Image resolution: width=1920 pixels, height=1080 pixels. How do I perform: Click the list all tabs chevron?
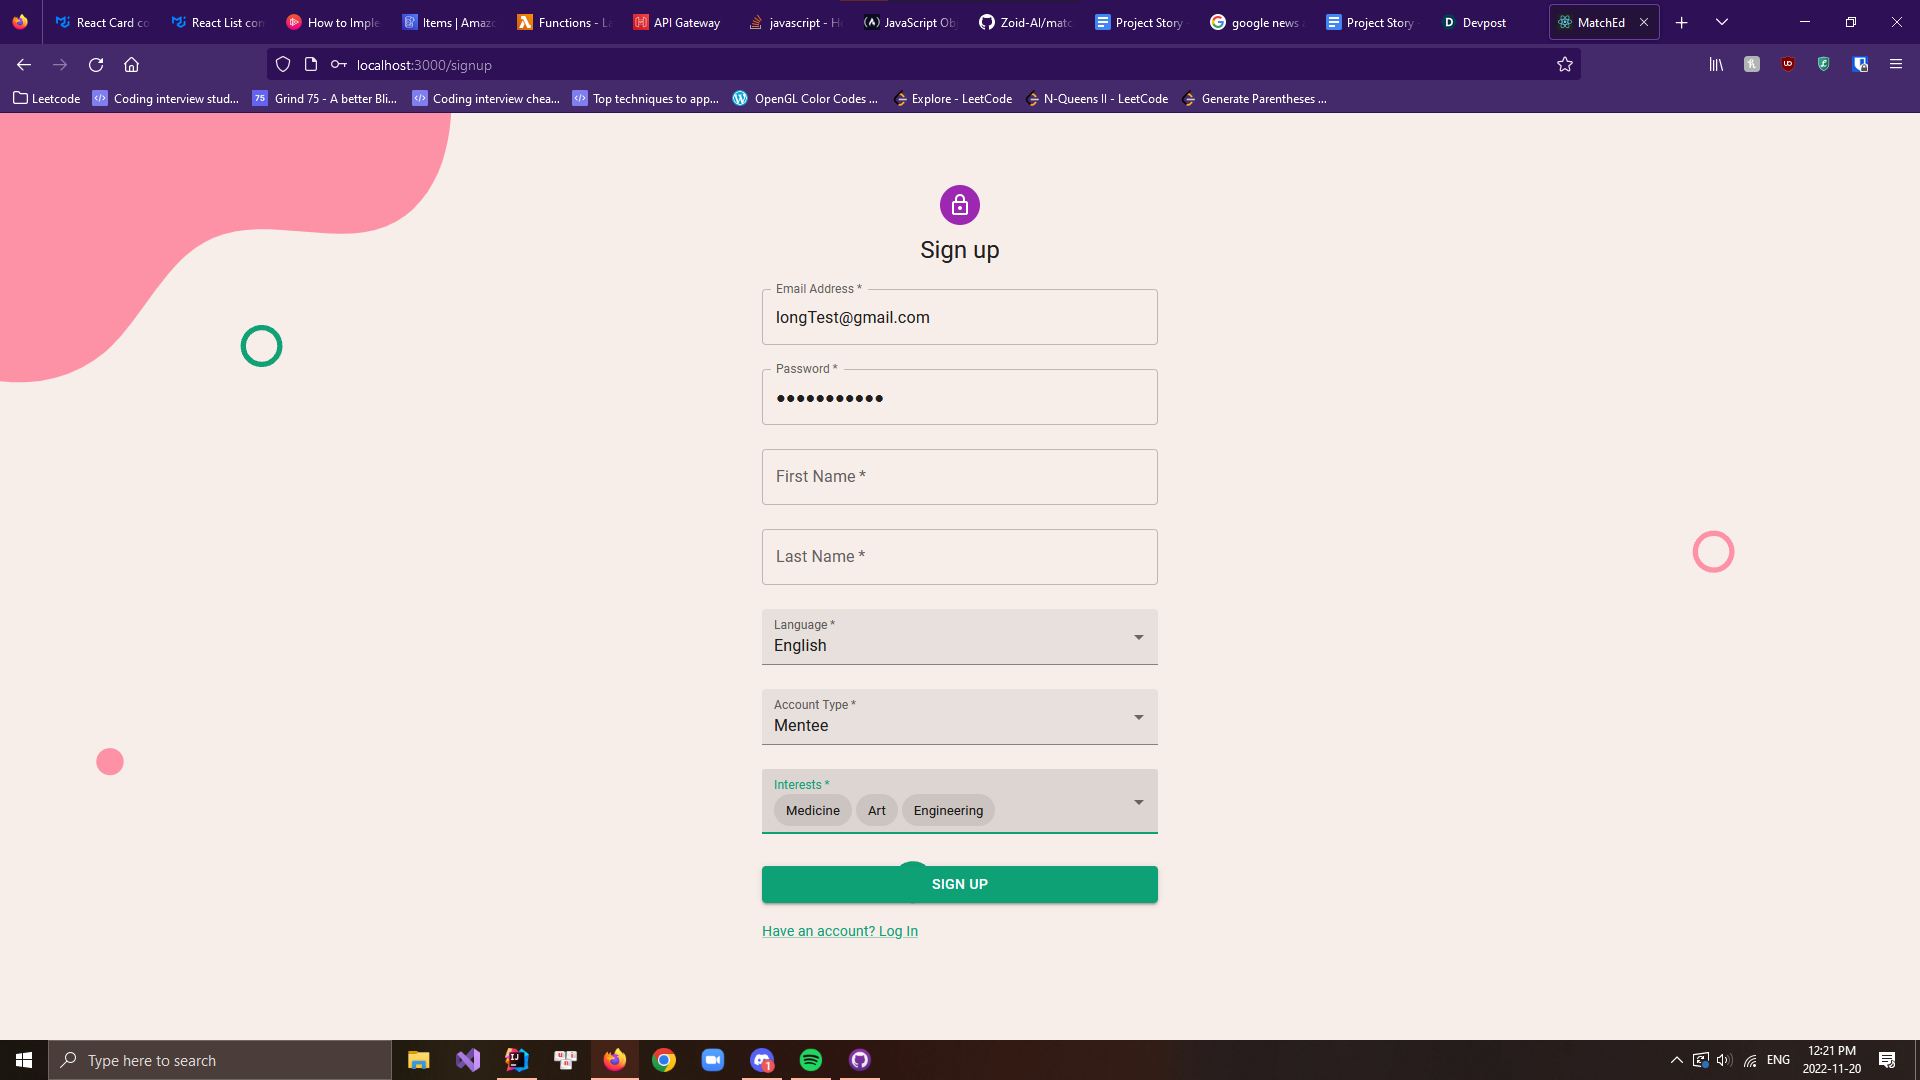click(x=1722, y=22)
